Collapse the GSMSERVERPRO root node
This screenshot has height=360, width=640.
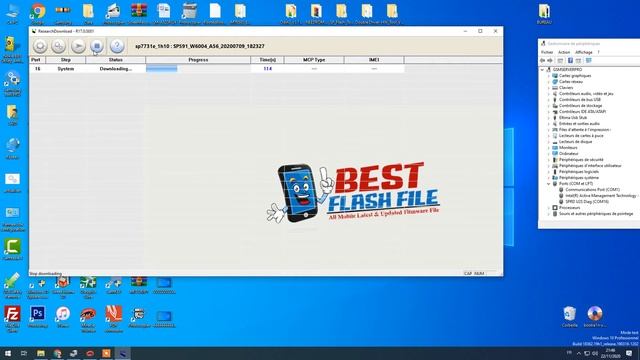[543, 70]
